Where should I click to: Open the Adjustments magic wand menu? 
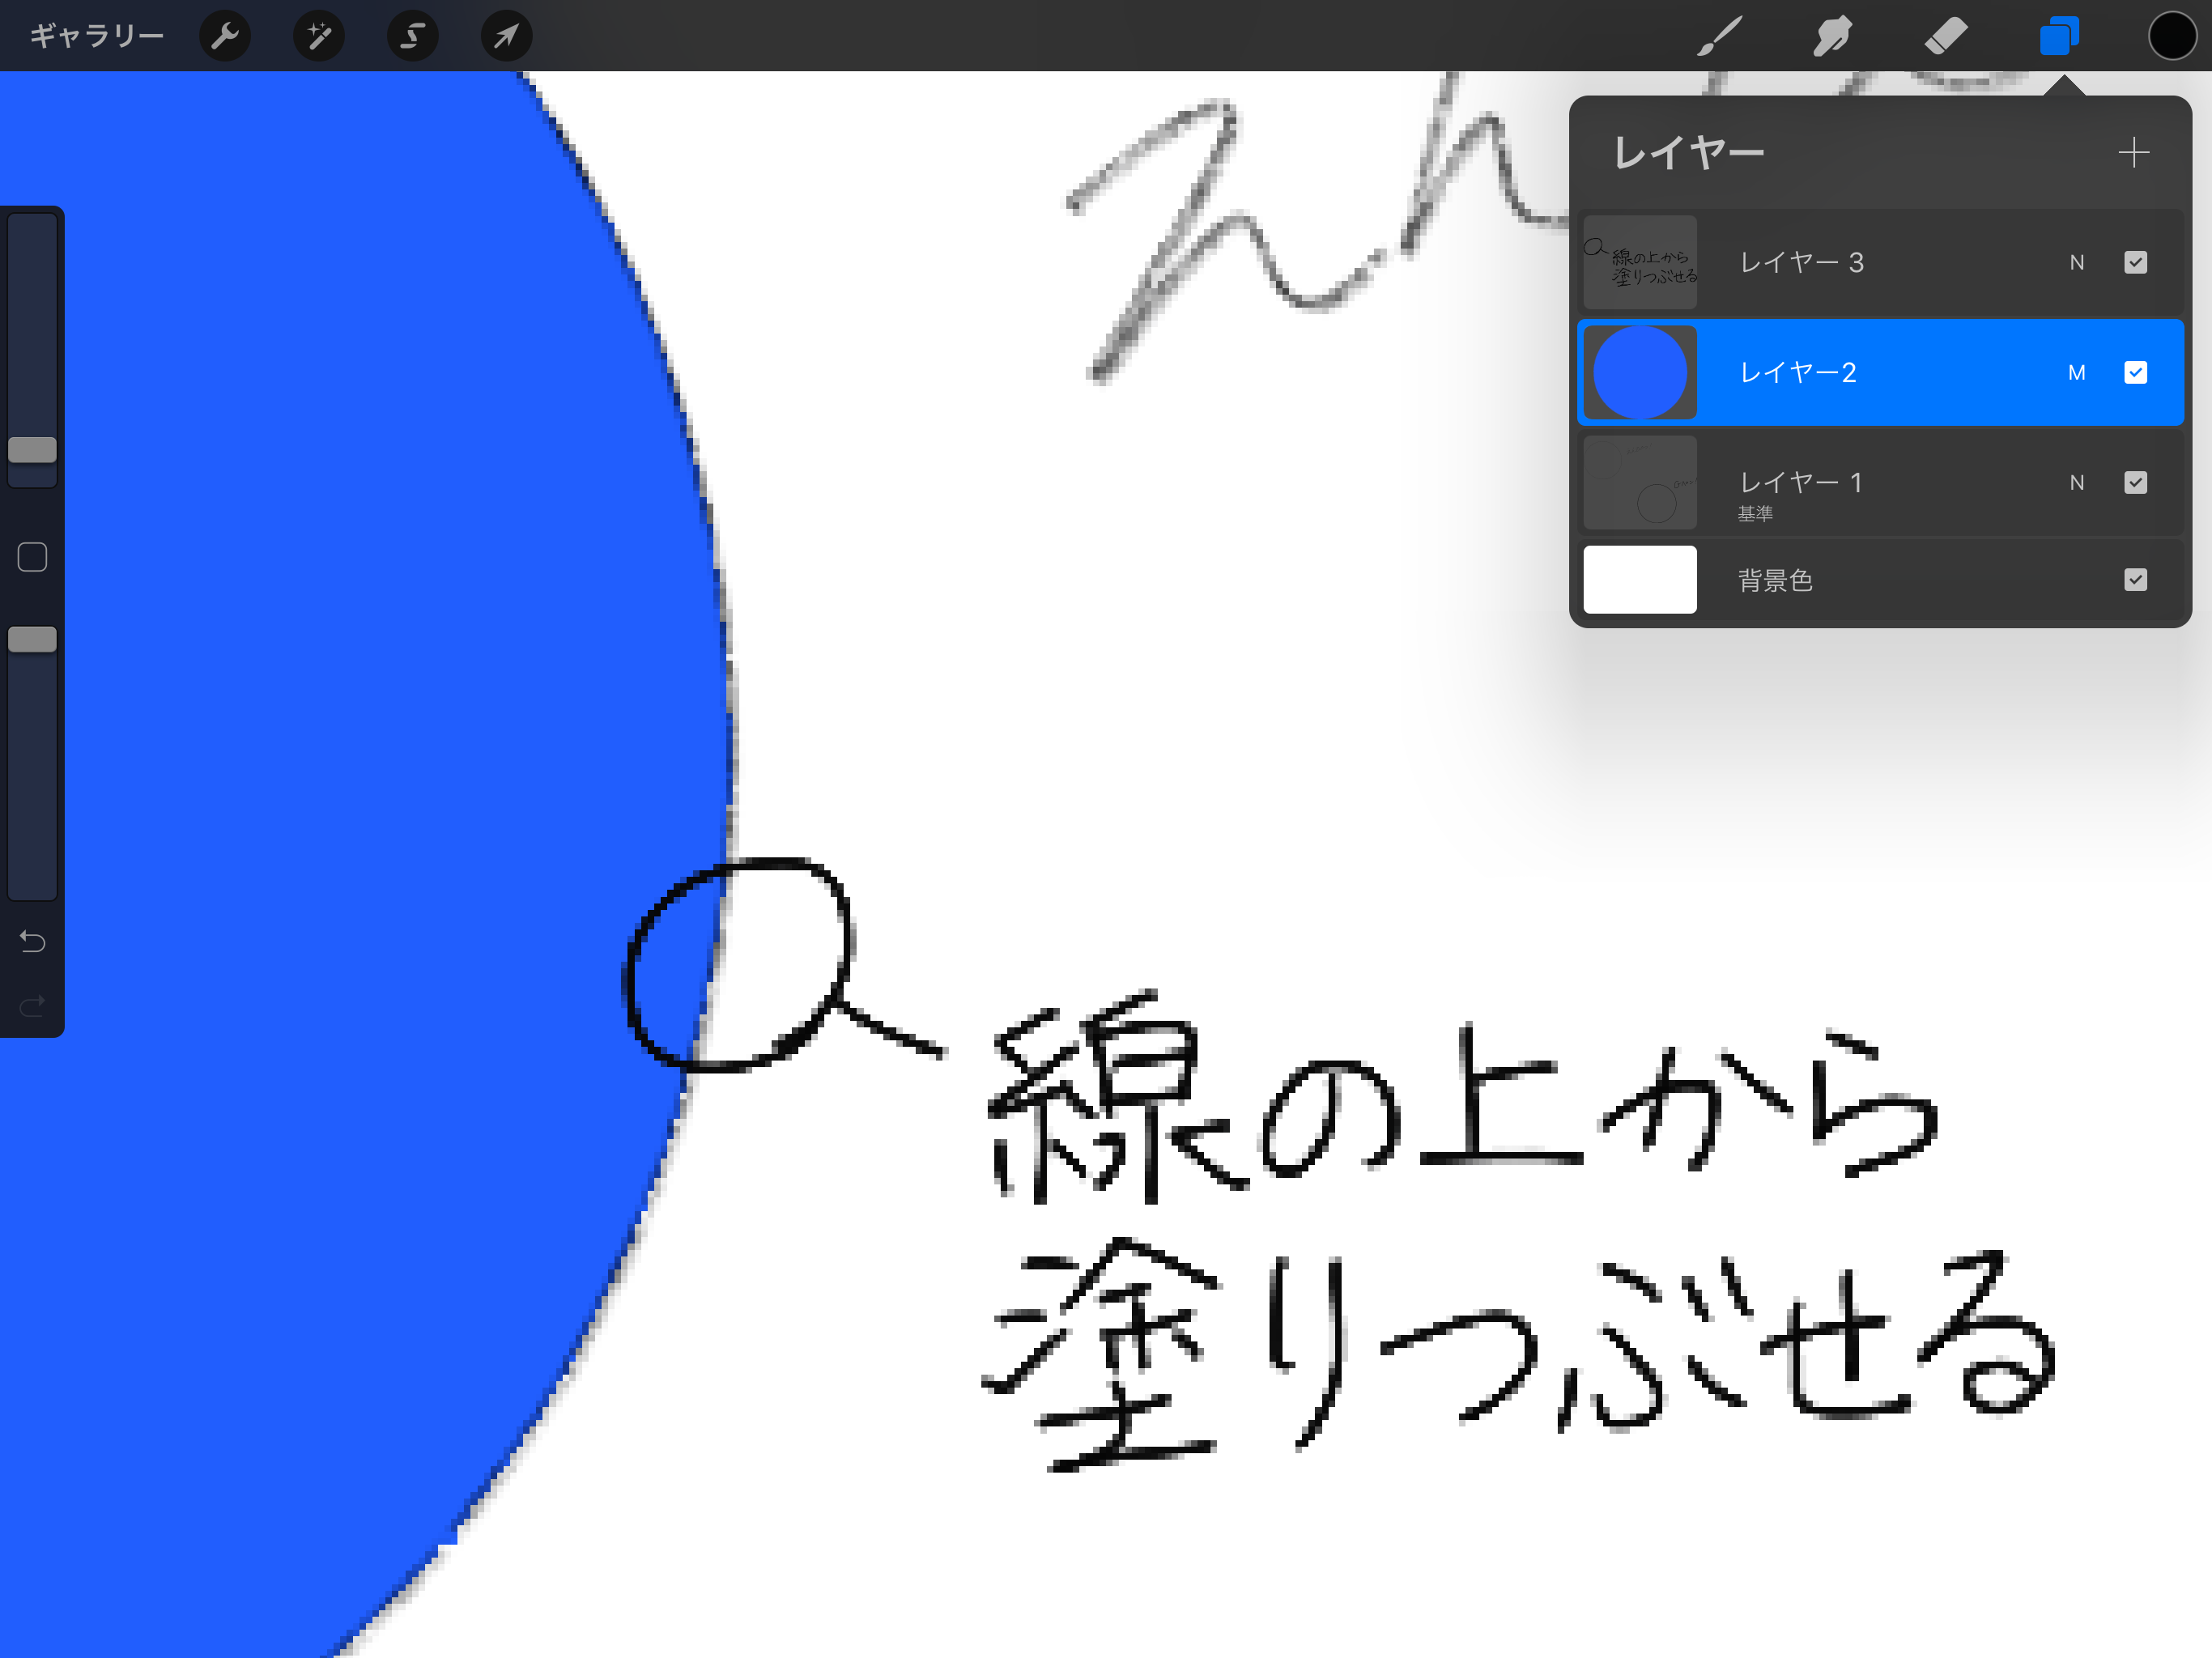319,36
